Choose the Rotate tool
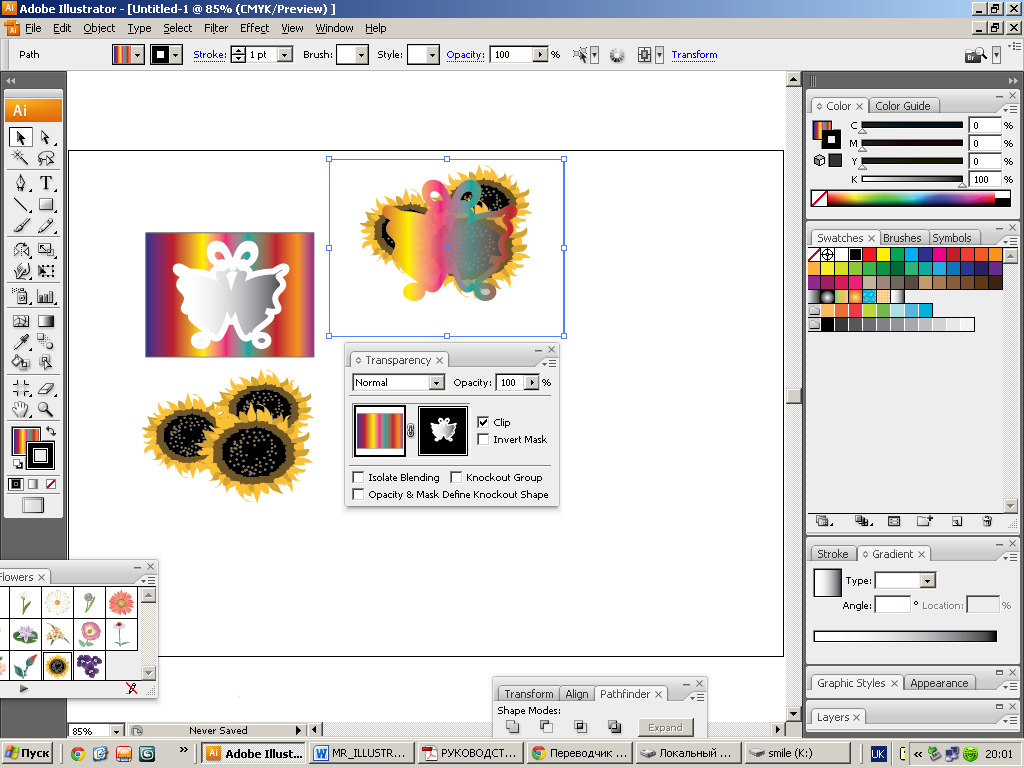 [20, 249]
